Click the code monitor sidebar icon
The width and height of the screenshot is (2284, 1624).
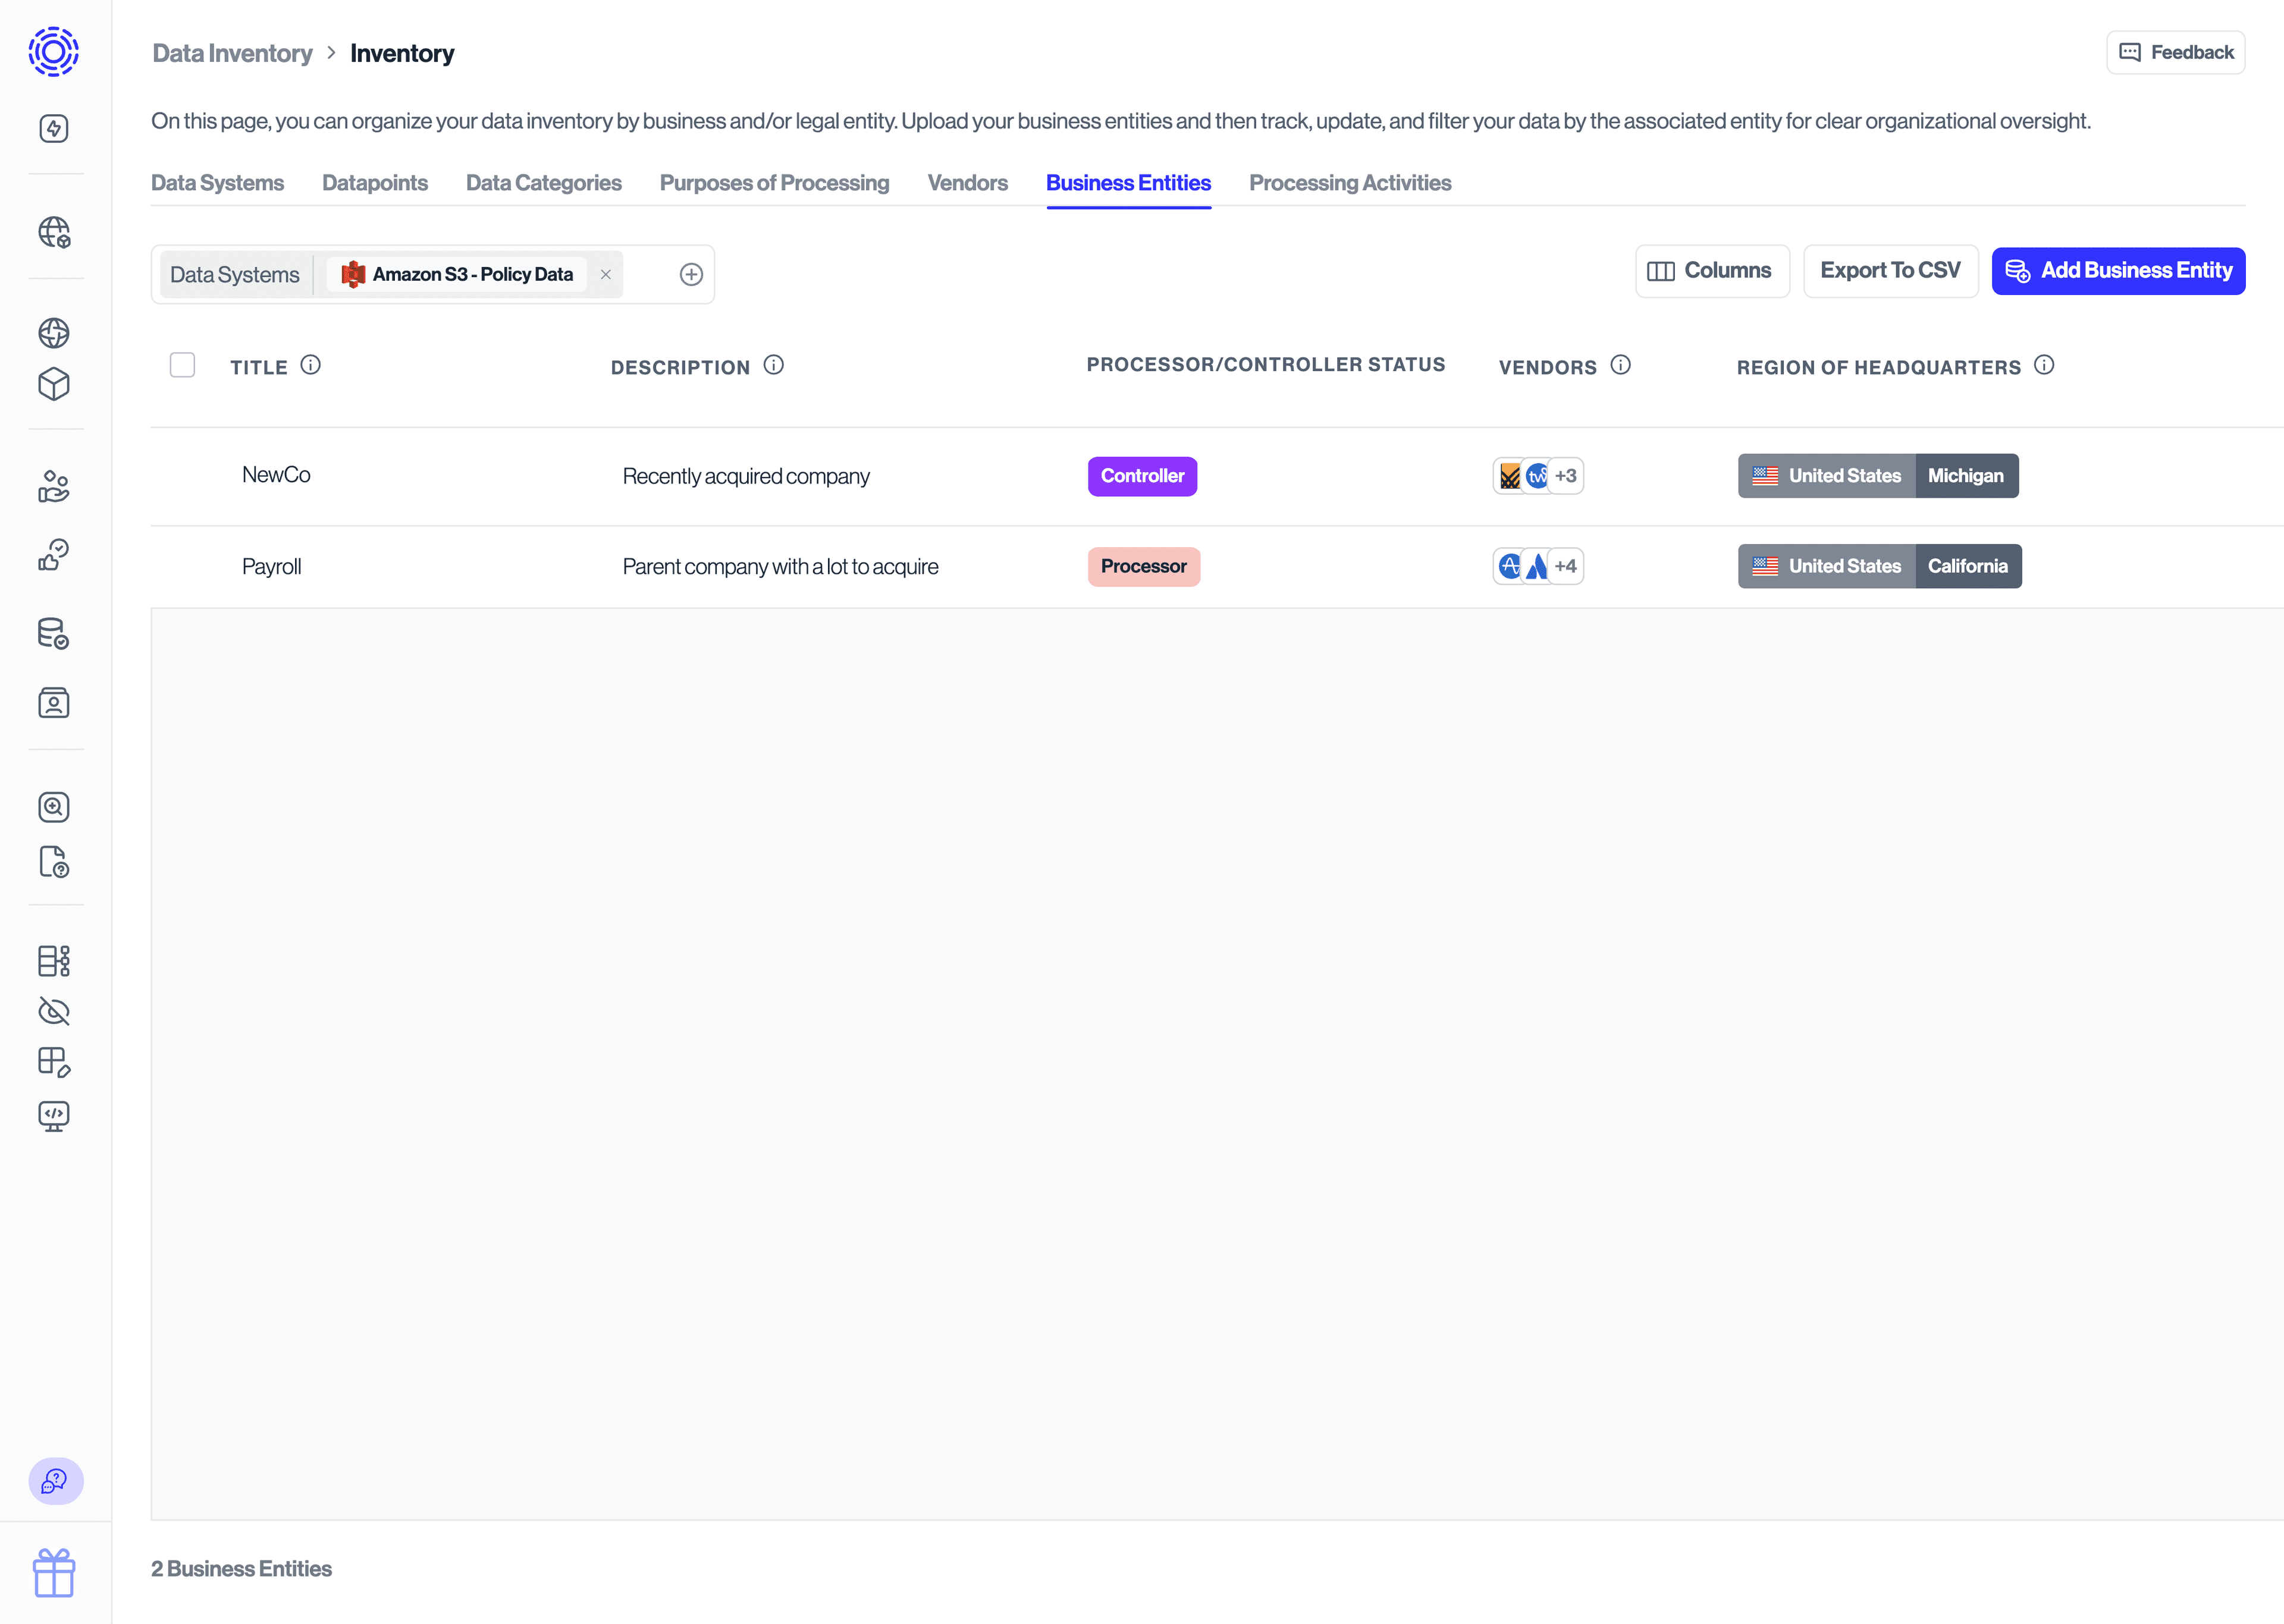(54, 1115)
